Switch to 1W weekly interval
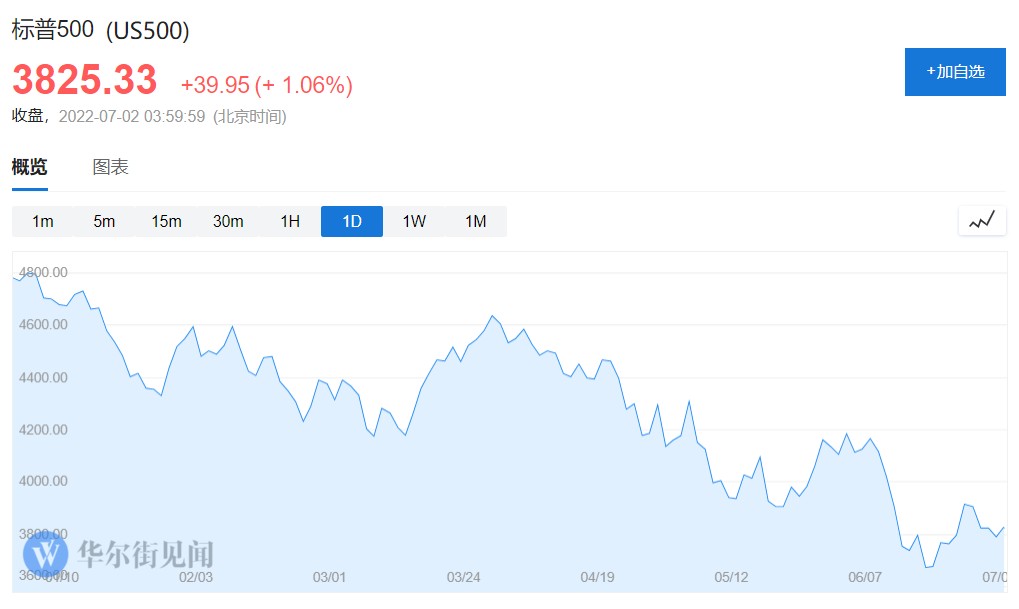Image resolution: width=1019 pixels, height=609 pixels. pos(414,221)
